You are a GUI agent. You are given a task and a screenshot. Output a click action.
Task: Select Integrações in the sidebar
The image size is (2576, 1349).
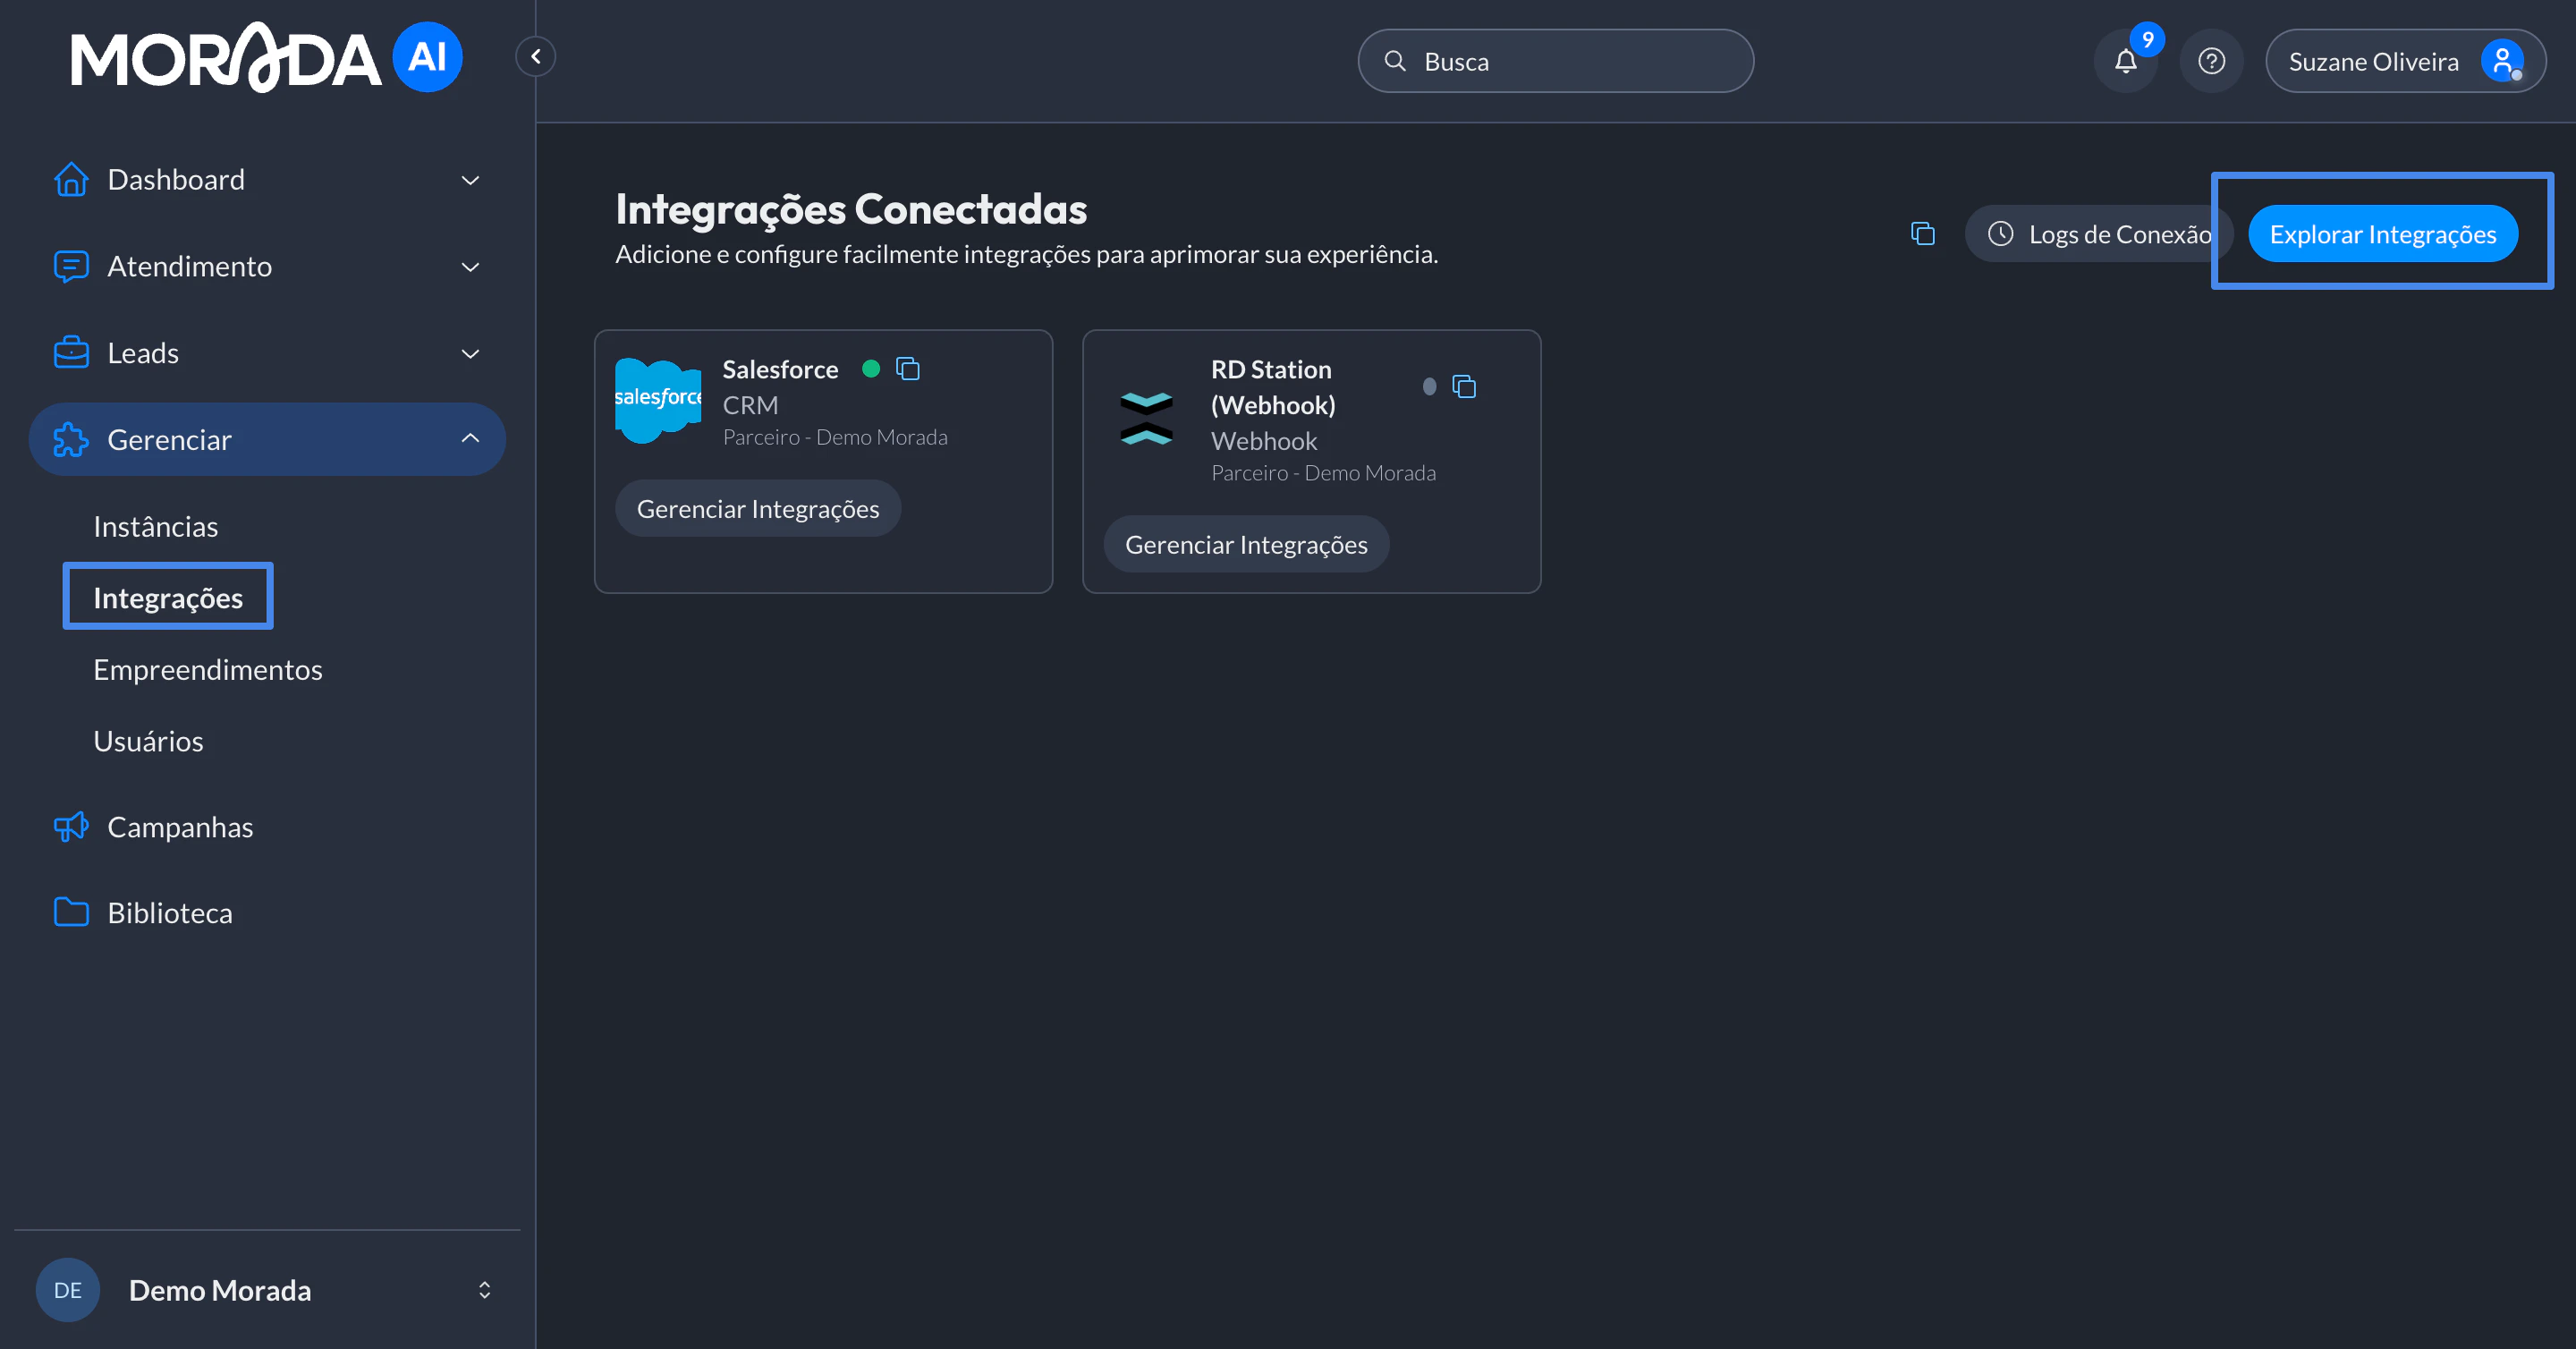167,596
